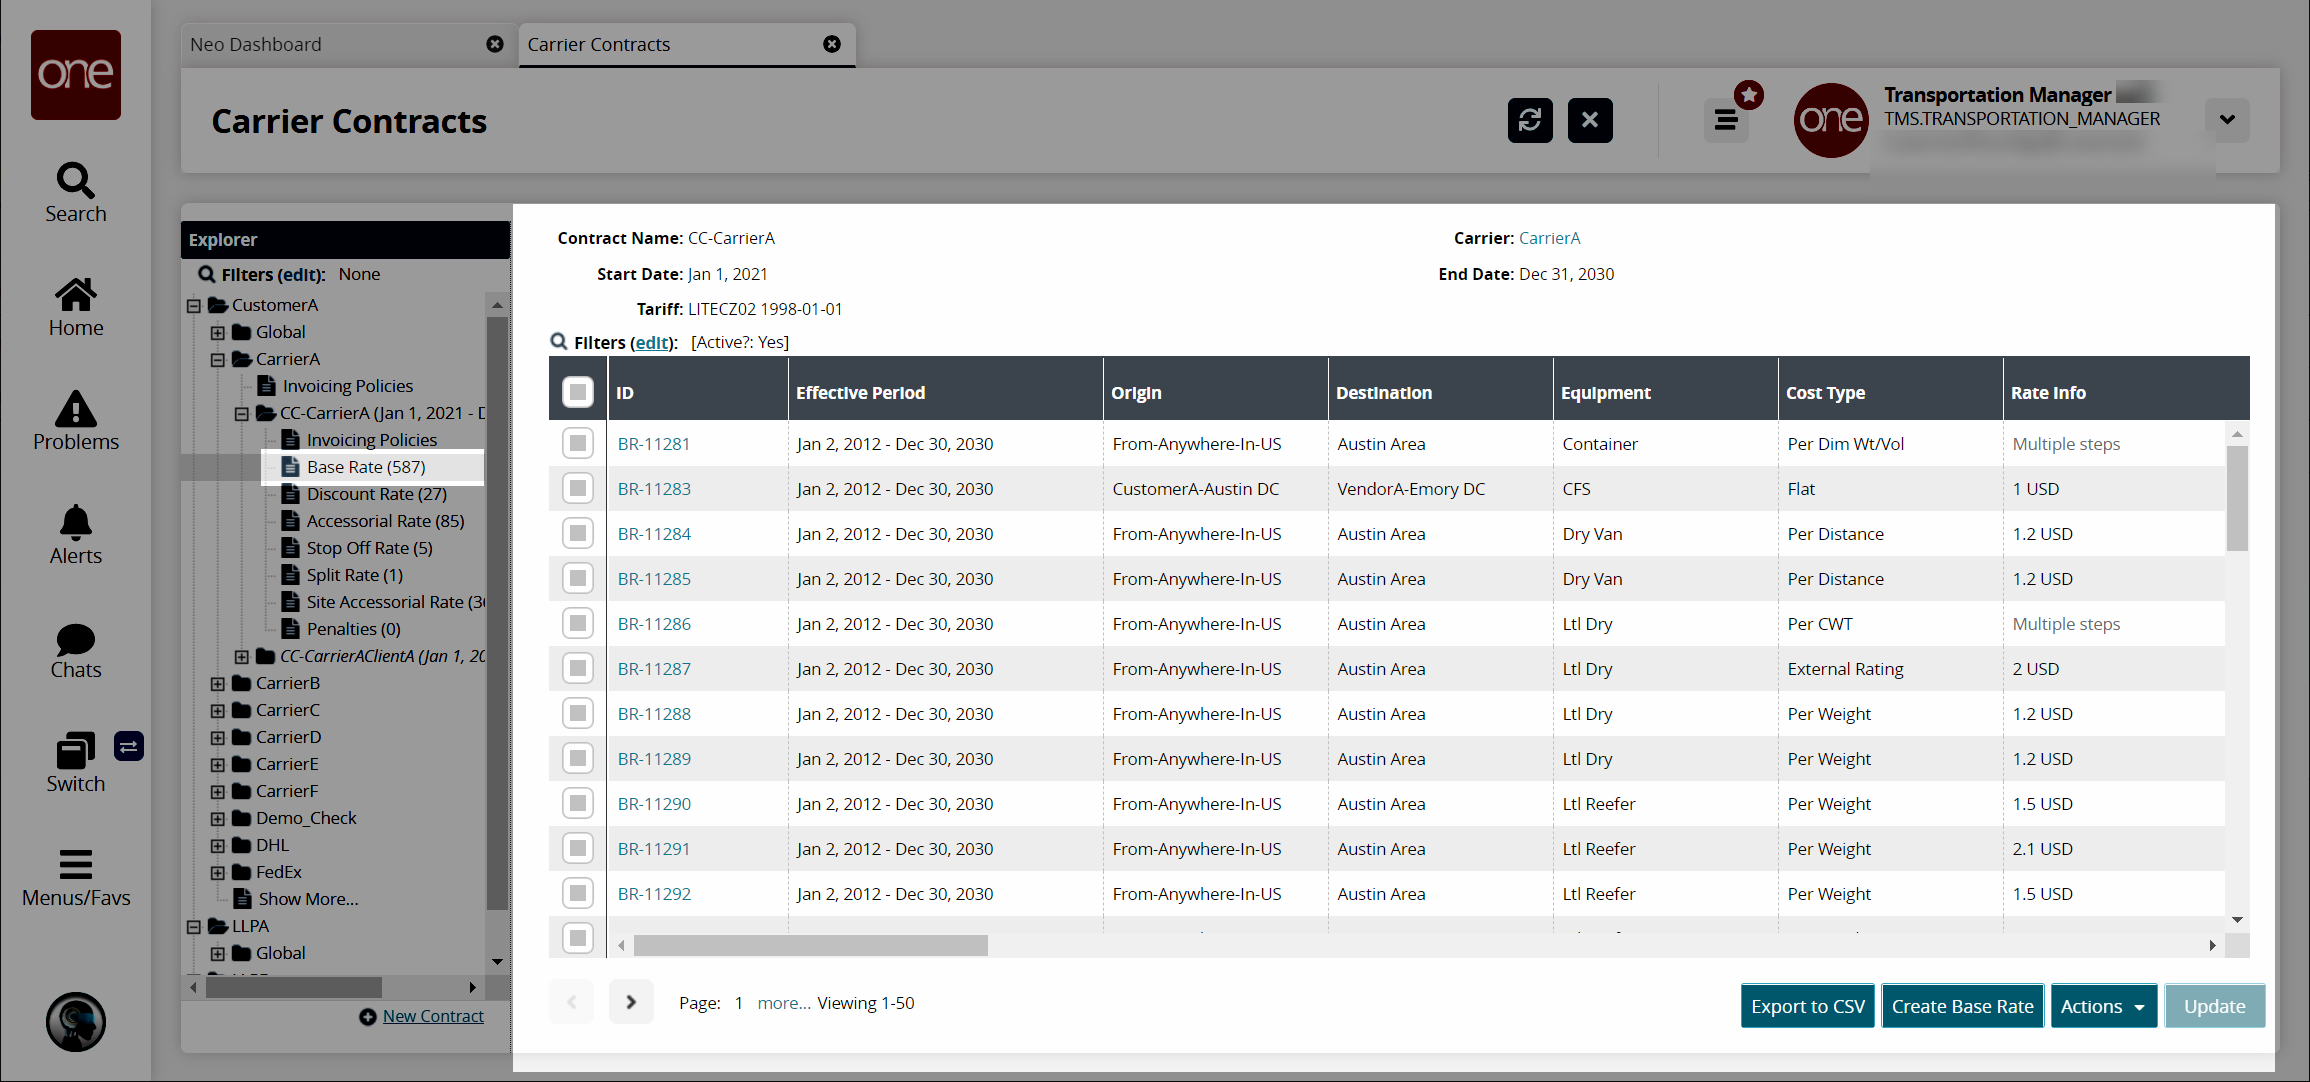
Task: Click the Create Base Rate button
Action: coord(1962,1006)
